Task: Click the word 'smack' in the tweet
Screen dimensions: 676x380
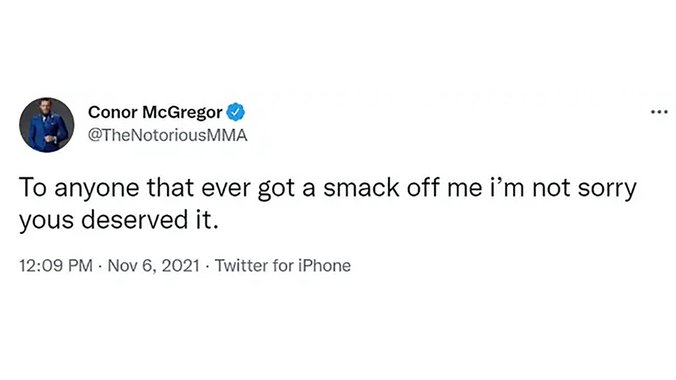Action: pos(361,188)
